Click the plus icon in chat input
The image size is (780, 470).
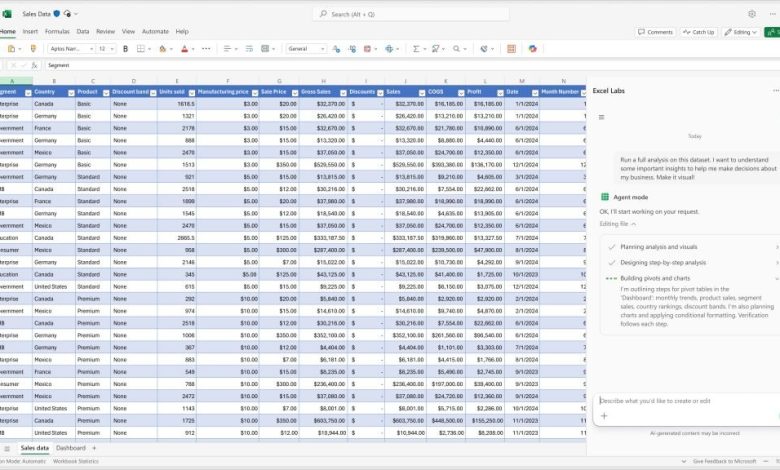pos(604,416)
